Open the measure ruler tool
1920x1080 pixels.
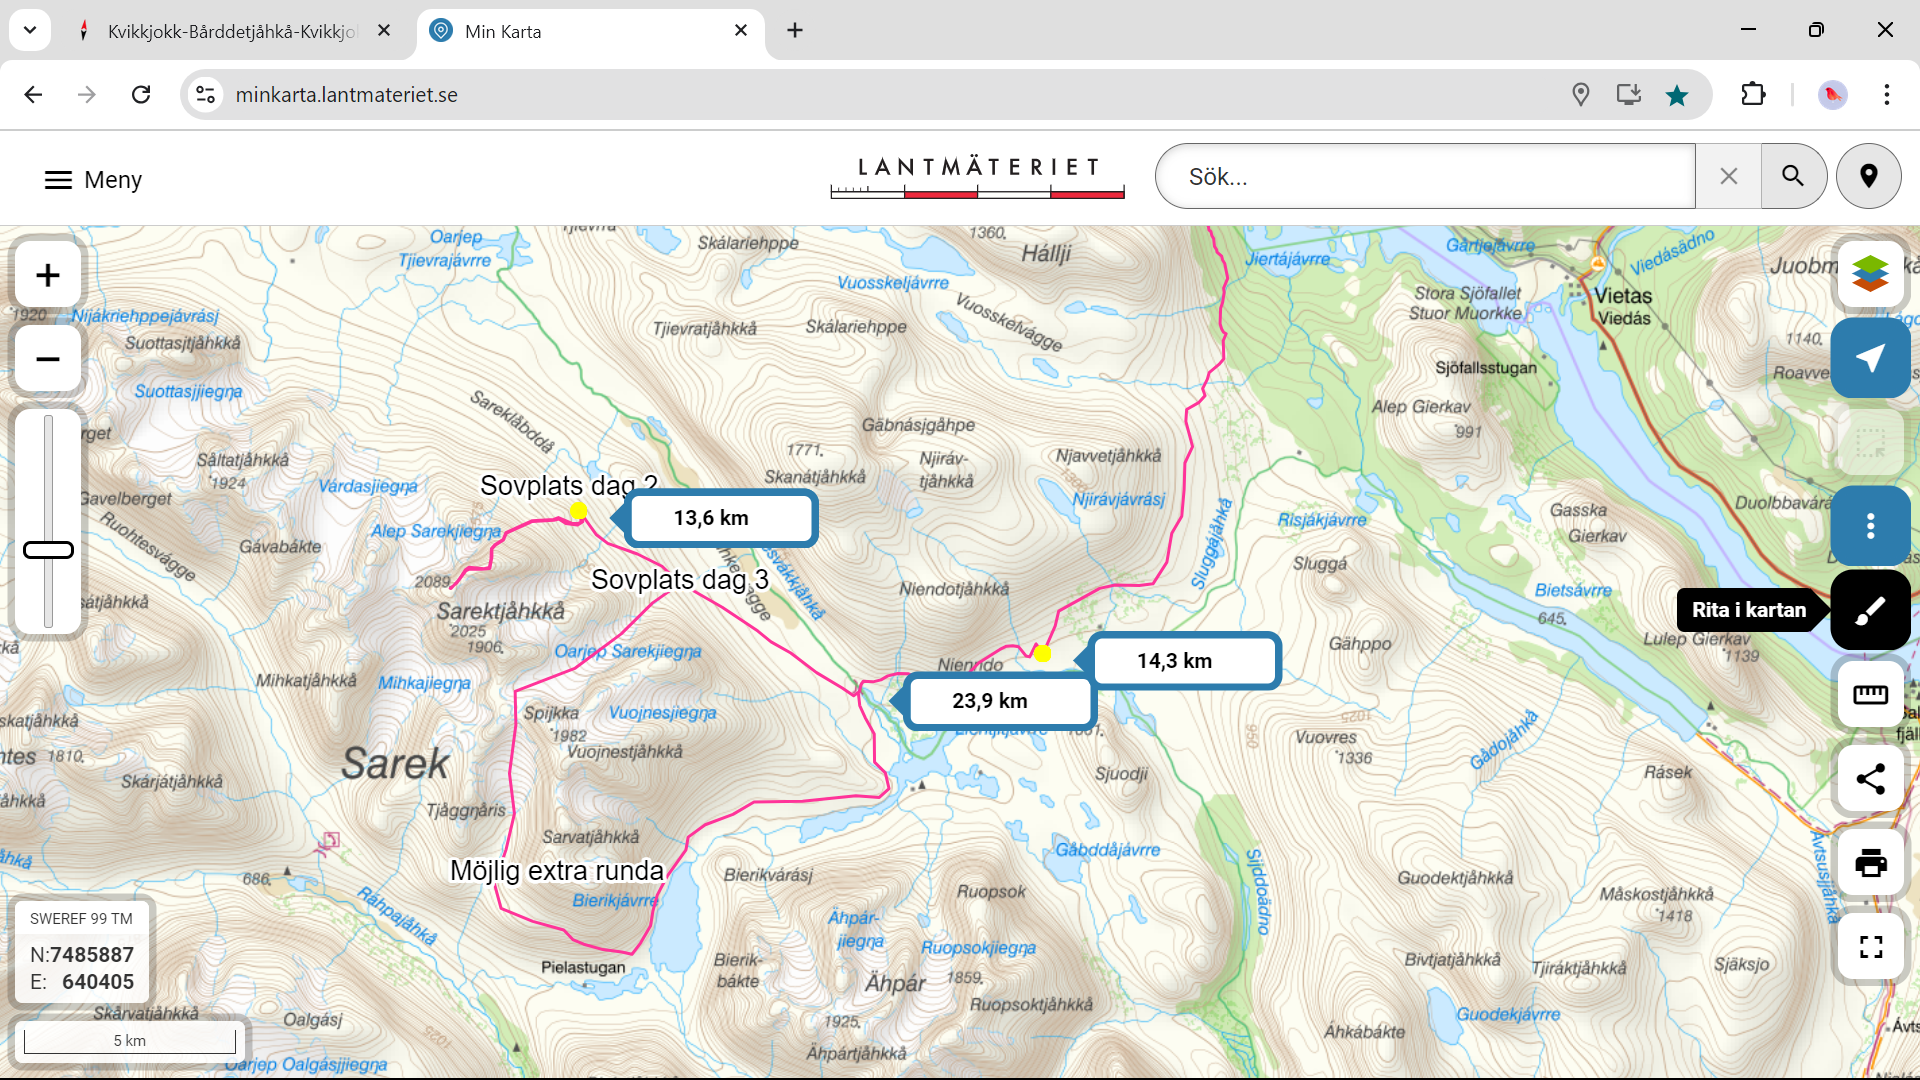point(1870,694)
